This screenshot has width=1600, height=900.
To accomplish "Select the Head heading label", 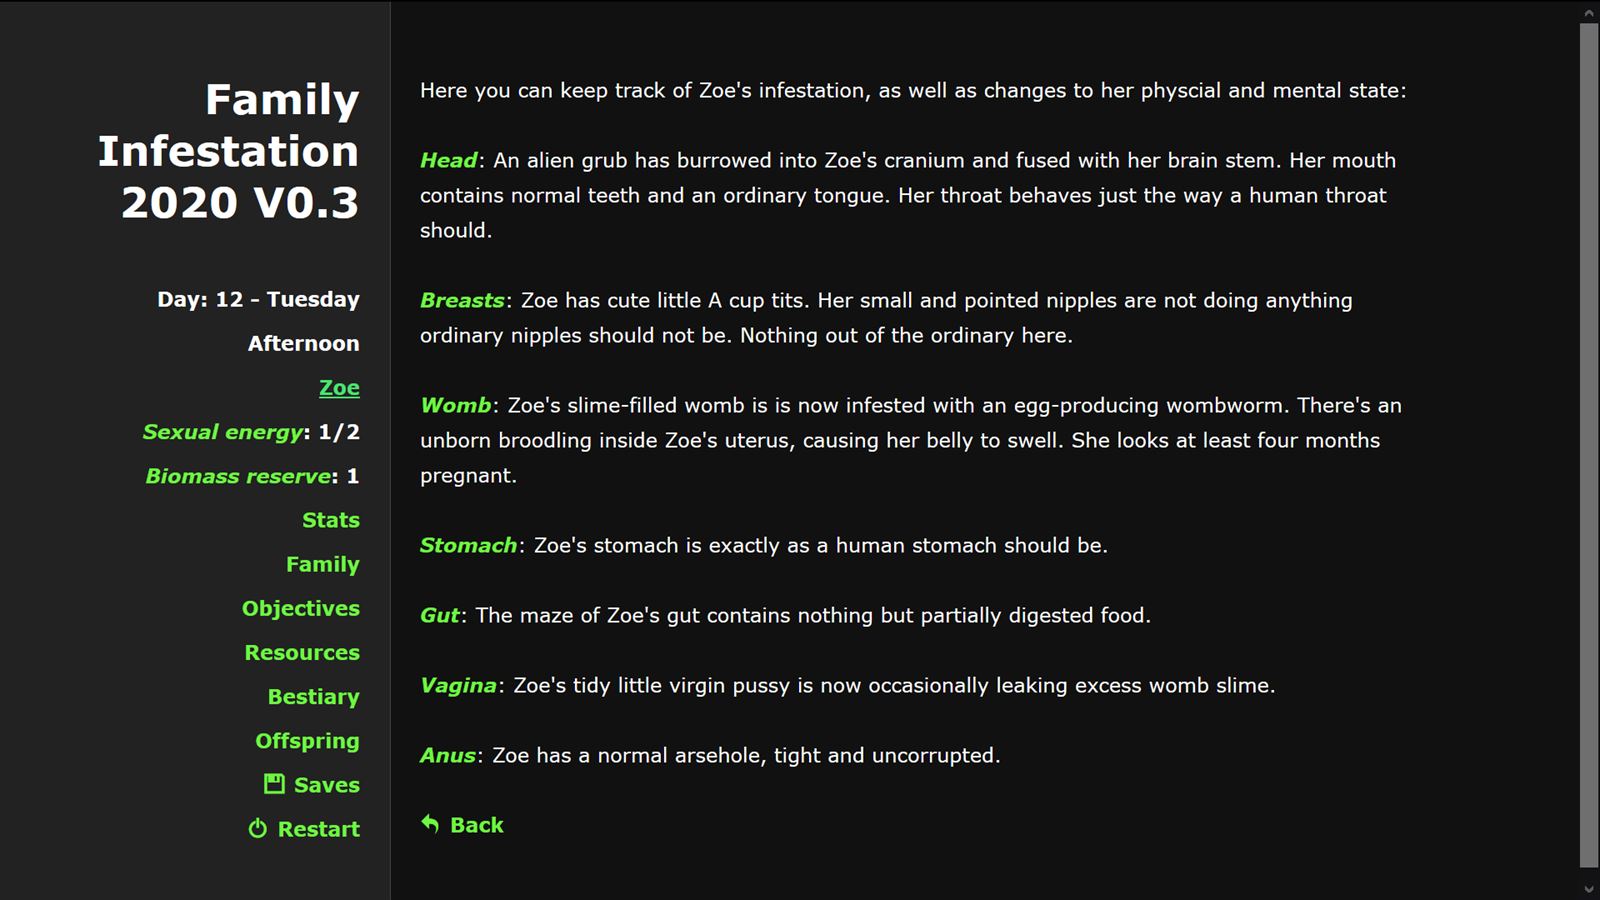I will (x=449, y=160).
